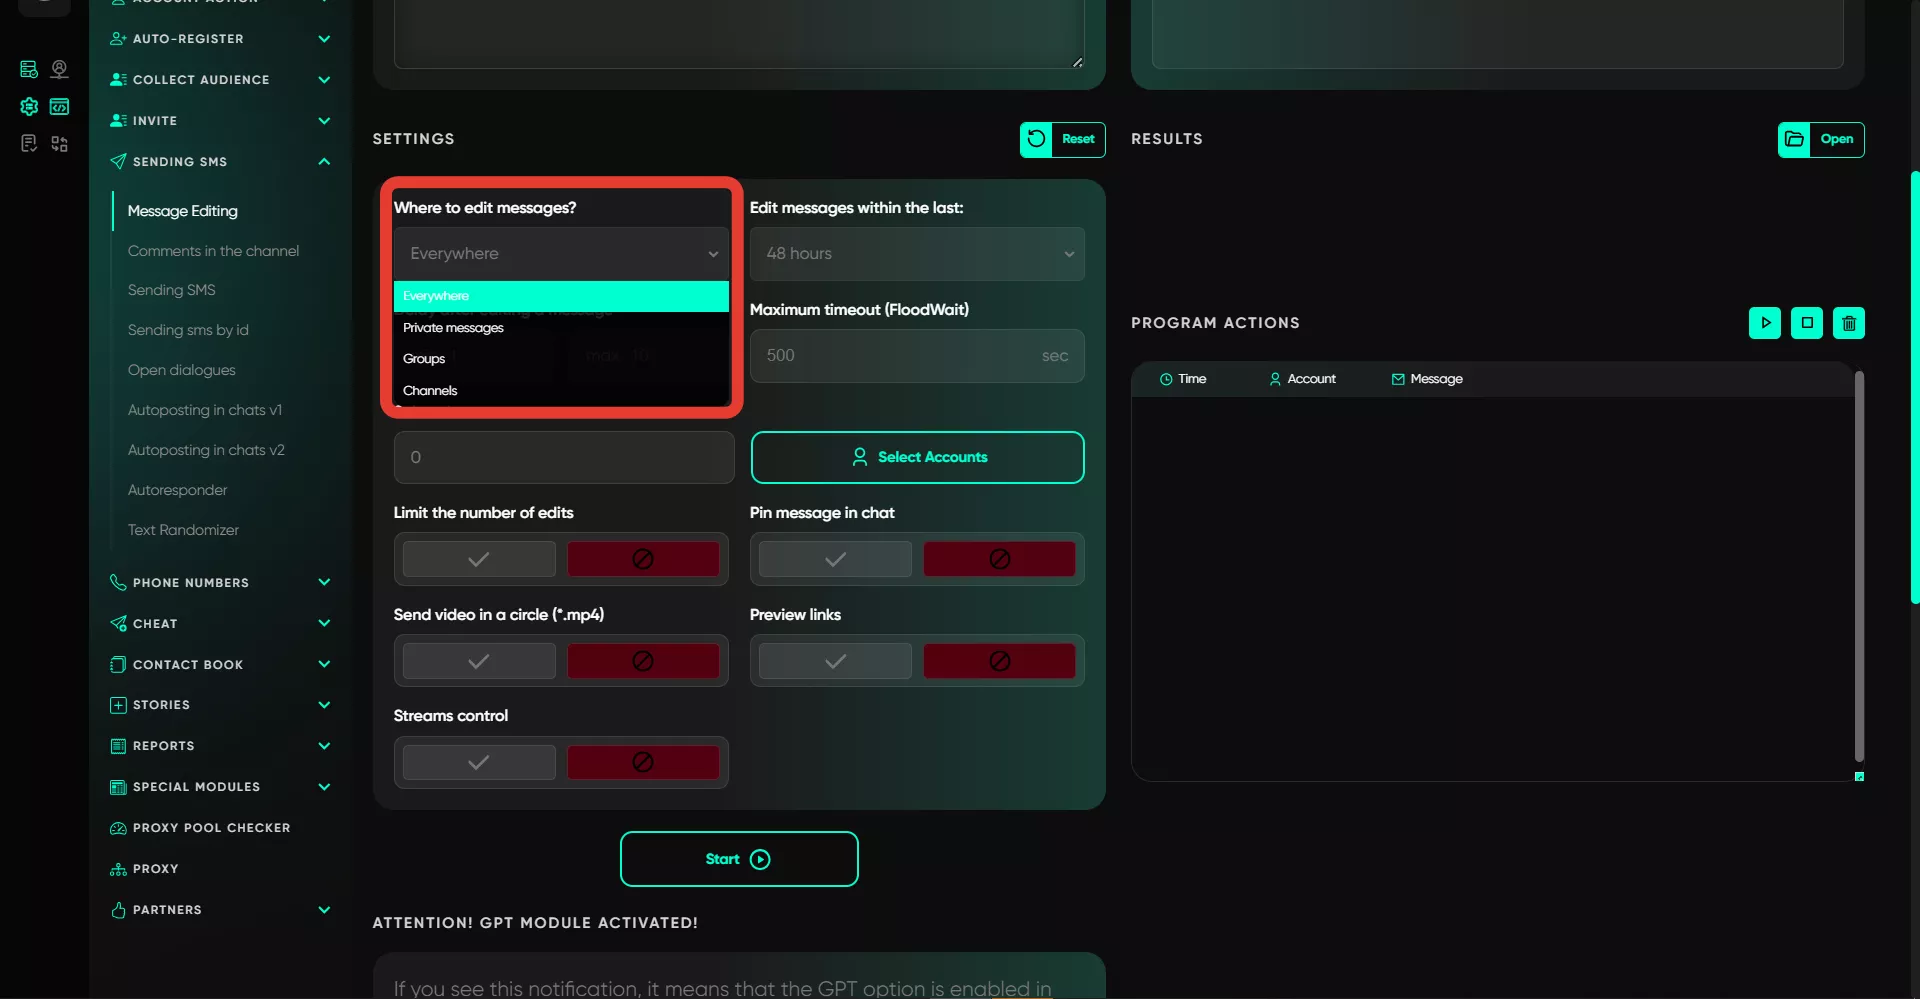Open the code window icon in left strip
1920x999 pixels.
point(60,106)
